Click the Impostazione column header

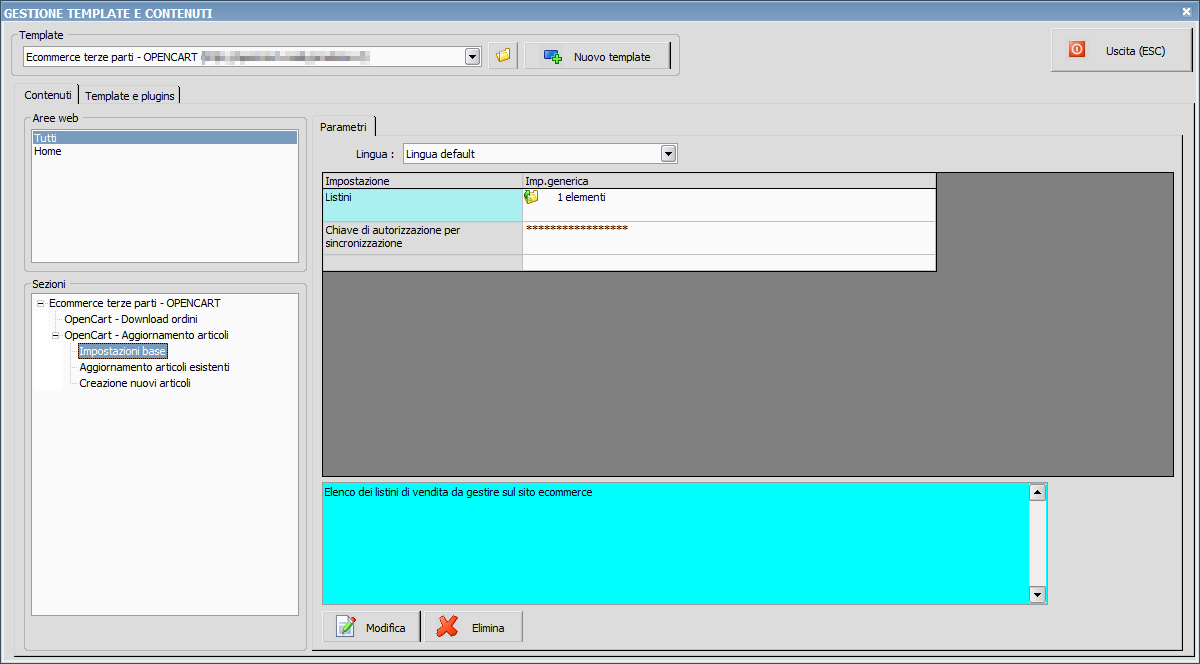pyautogui.click(x=422, y=181)
